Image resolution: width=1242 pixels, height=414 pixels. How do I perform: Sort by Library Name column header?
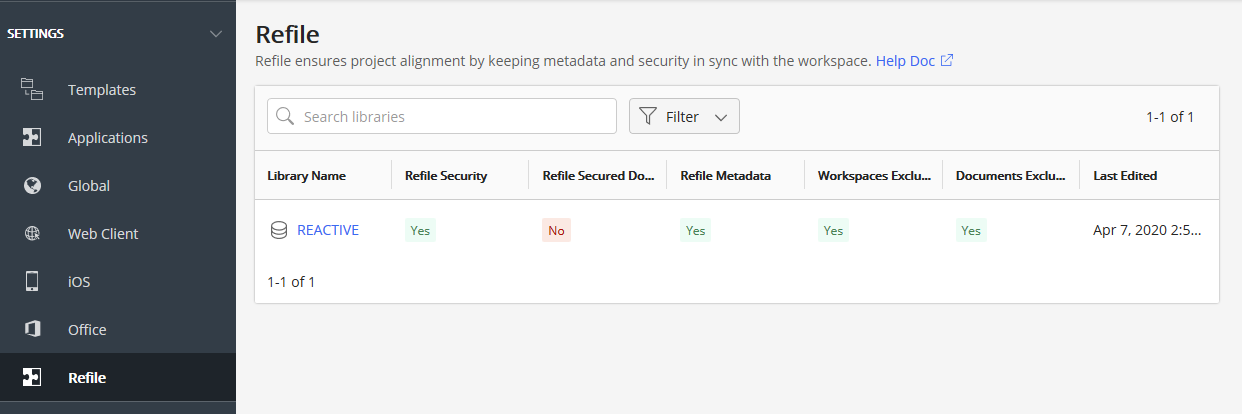point(307,176)
